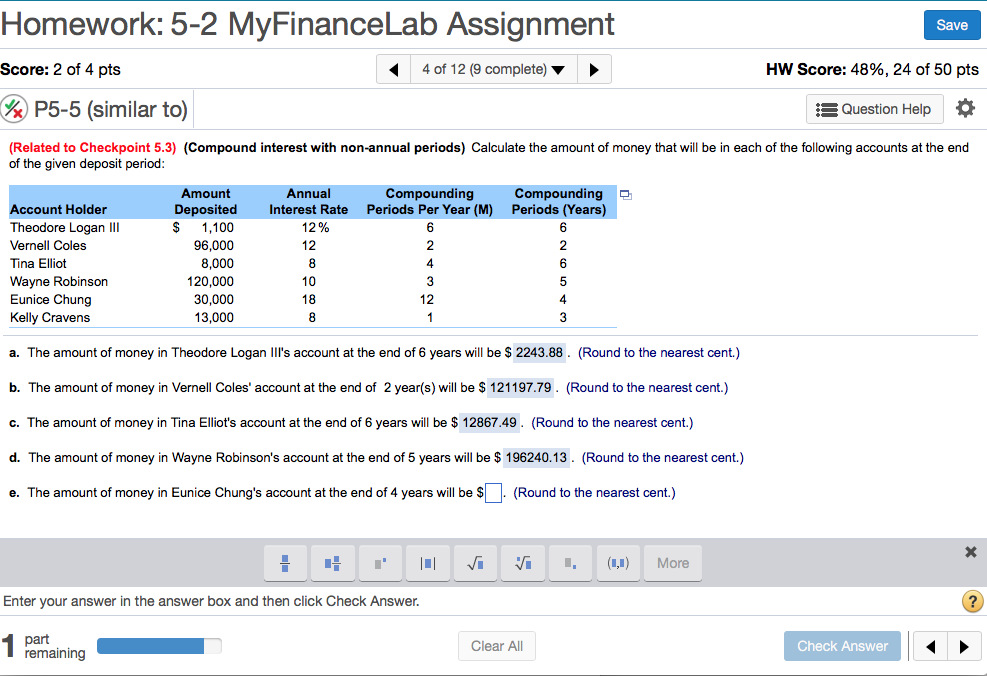Go to previous question using left arrow
Screen dimensions: 987x676
tap(393, 69)
